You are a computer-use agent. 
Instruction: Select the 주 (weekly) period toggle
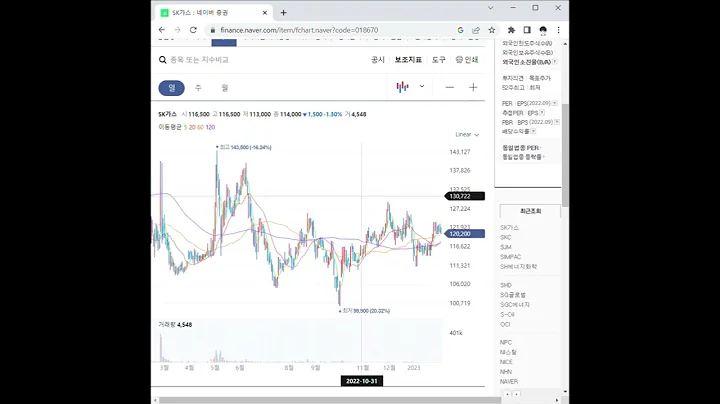(x=198, y=88)
